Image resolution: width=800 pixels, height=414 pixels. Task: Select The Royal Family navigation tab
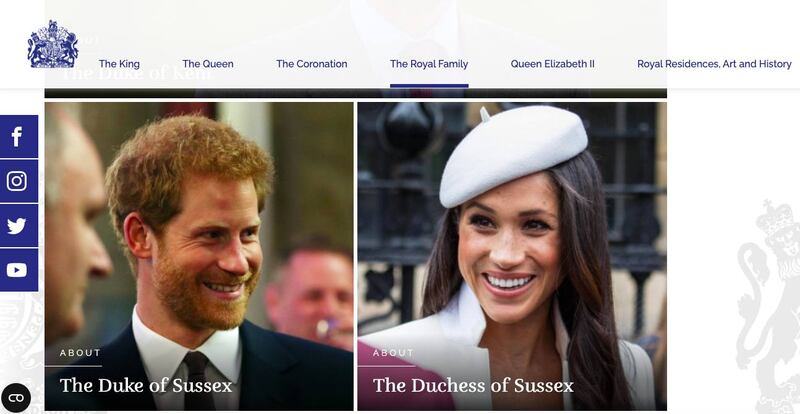pos(429,64)
